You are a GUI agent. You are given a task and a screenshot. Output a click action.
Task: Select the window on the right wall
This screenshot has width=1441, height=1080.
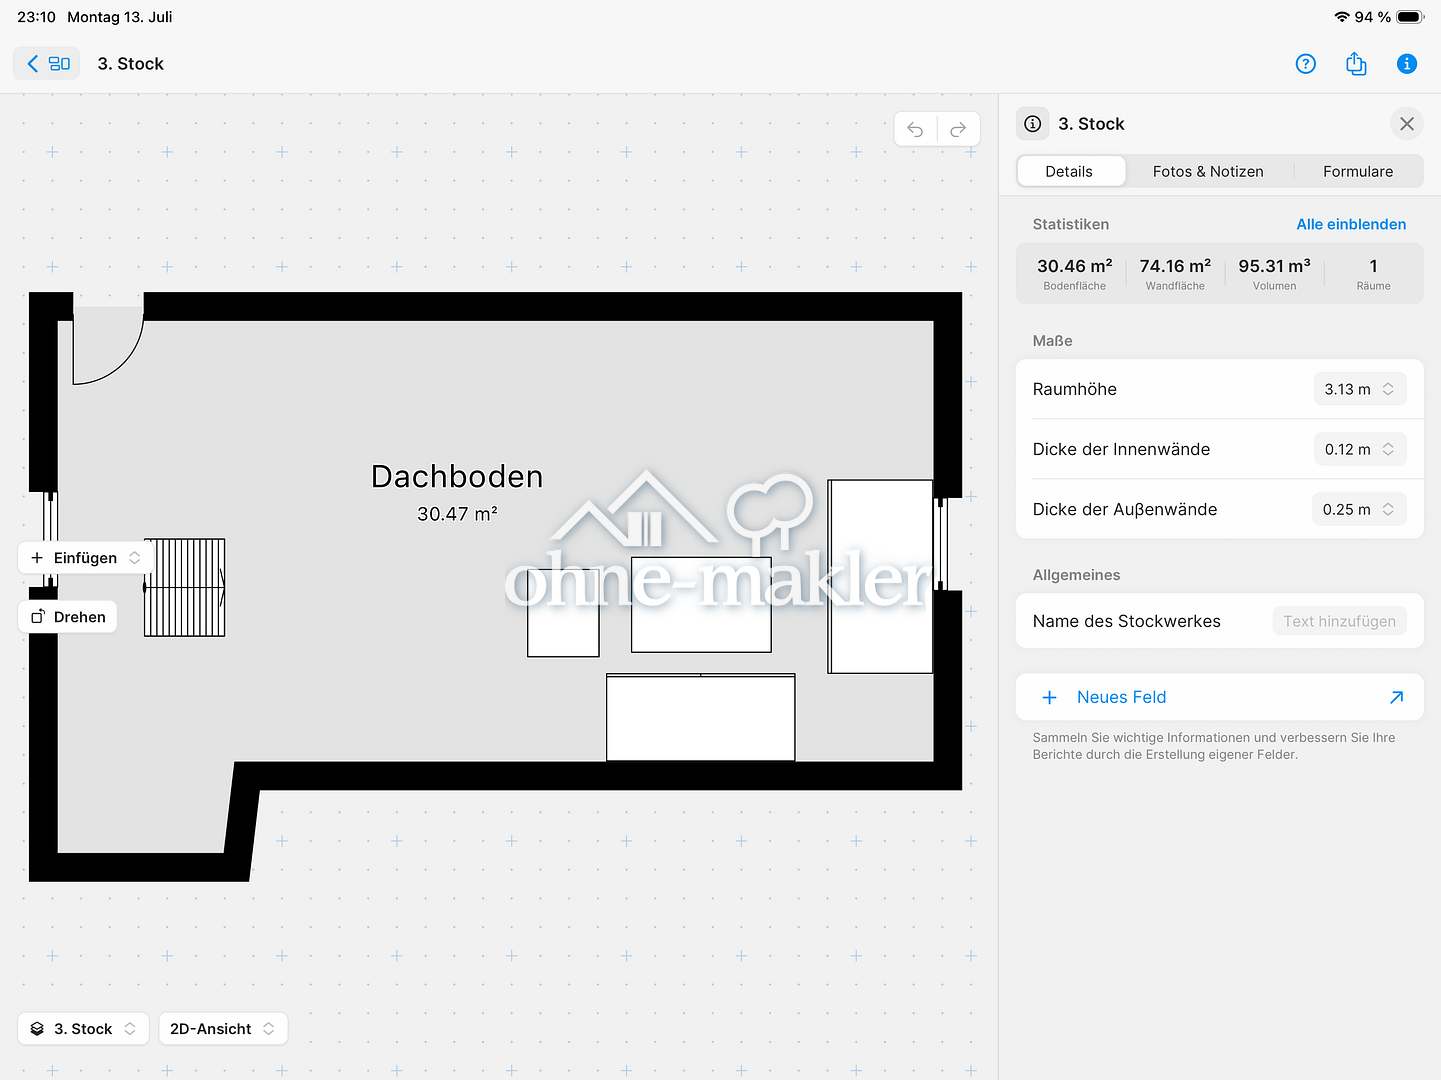(941, 544)
